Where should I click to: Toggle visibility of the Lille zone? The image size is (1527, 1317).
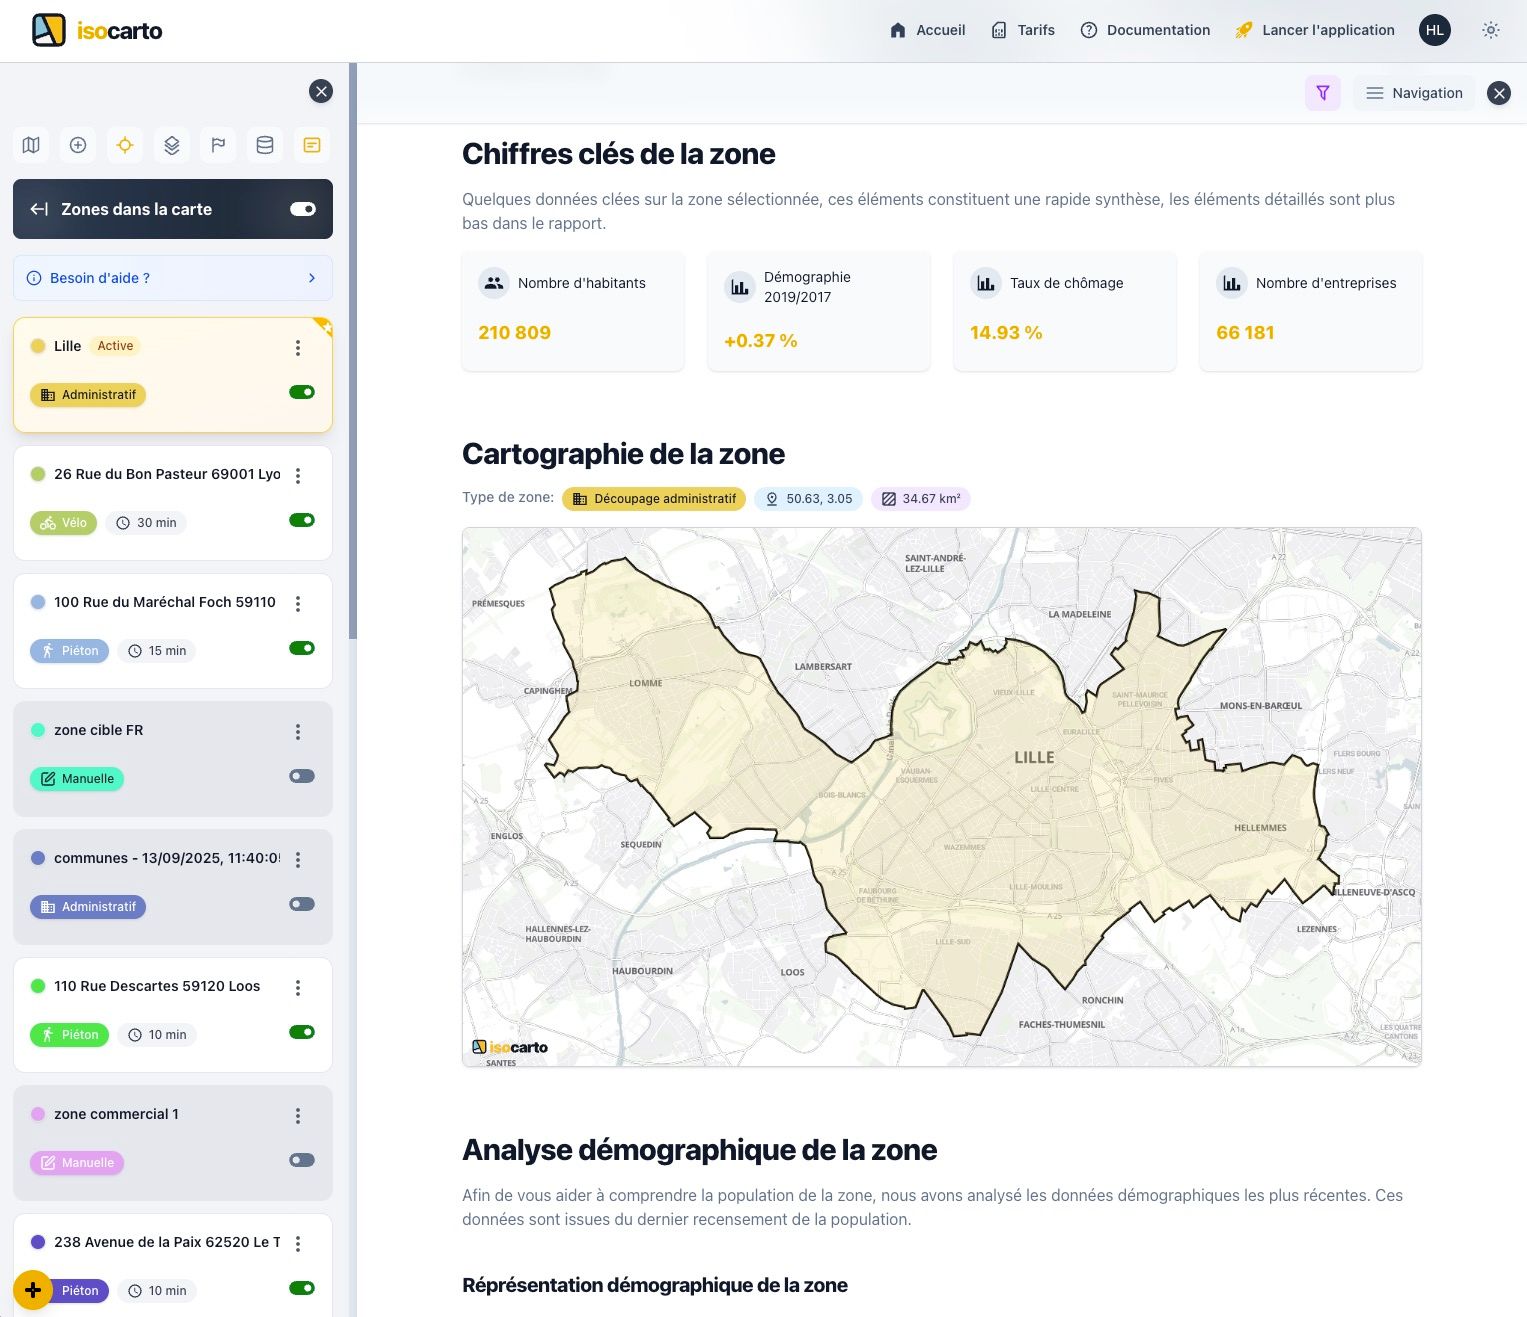[302, 392]
